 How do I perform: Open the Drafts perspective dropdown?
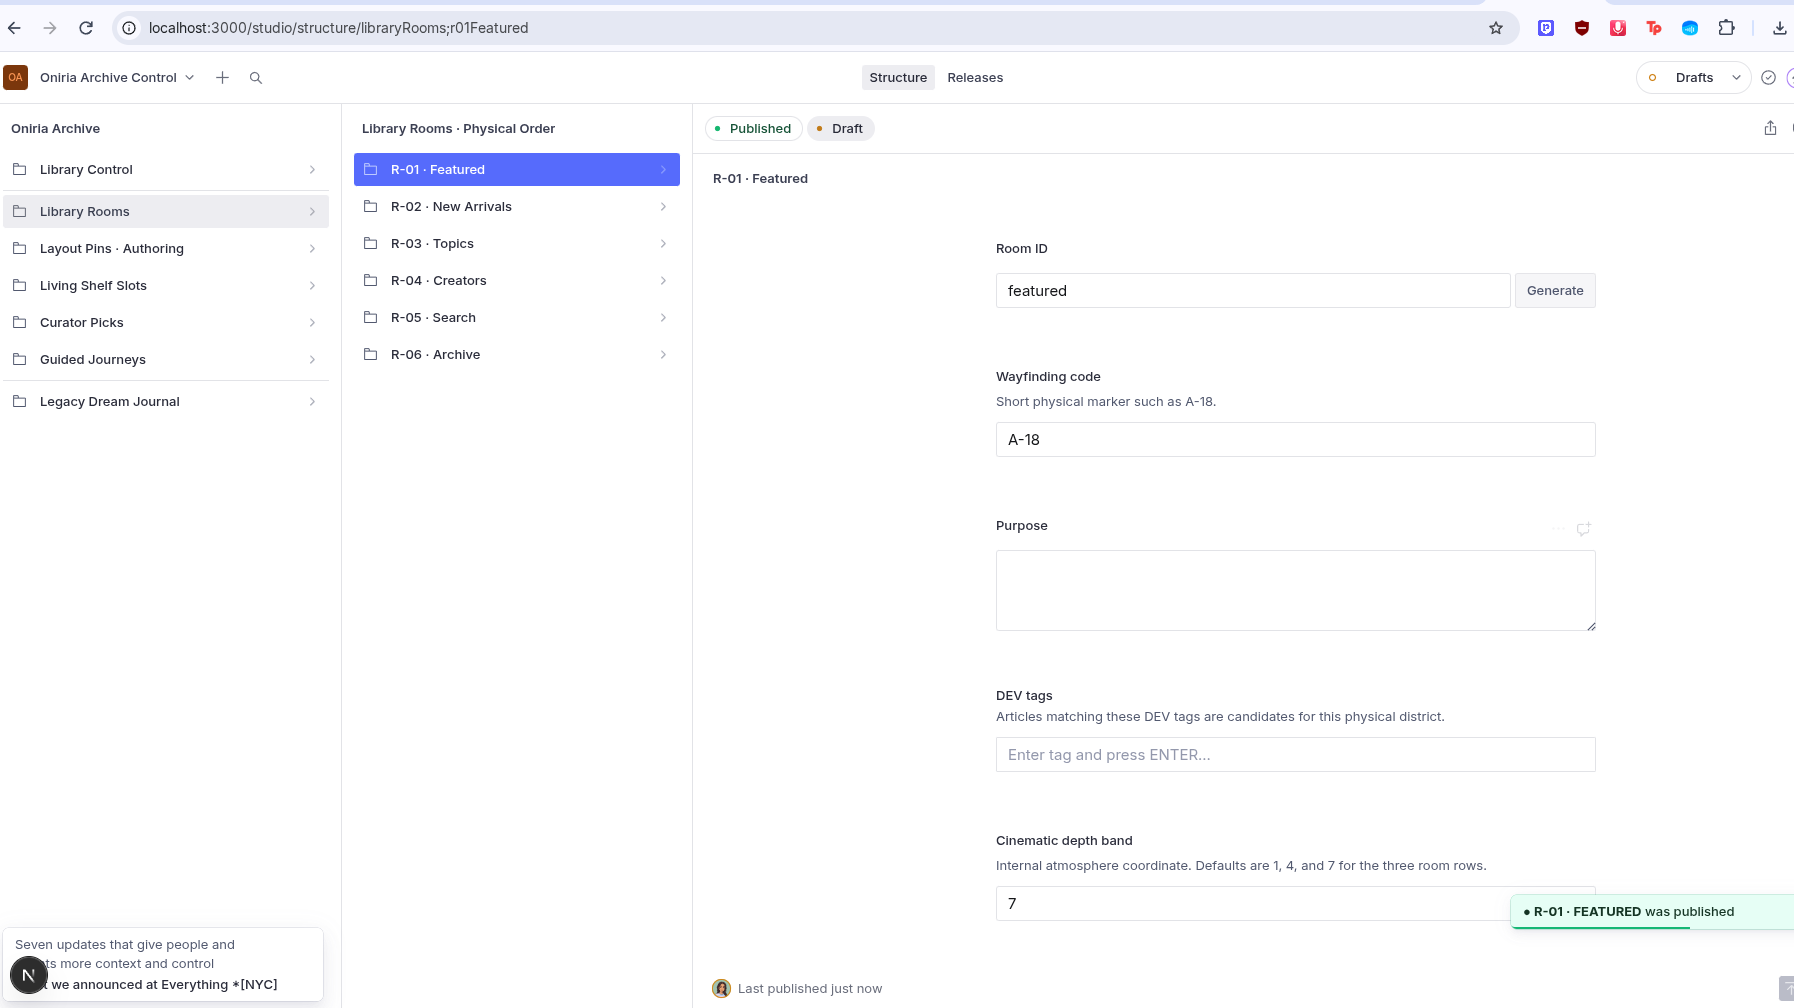pyautogui.click(x=1694, y=77)
